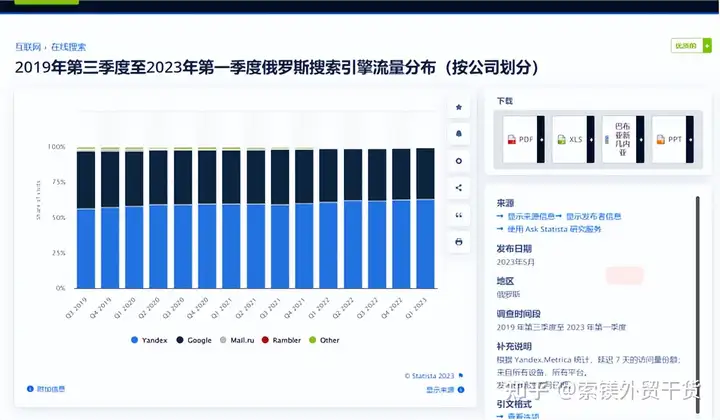720x420 pixels.
Task: Click the info icon beside 显示来源
Action: coord(461,390)
